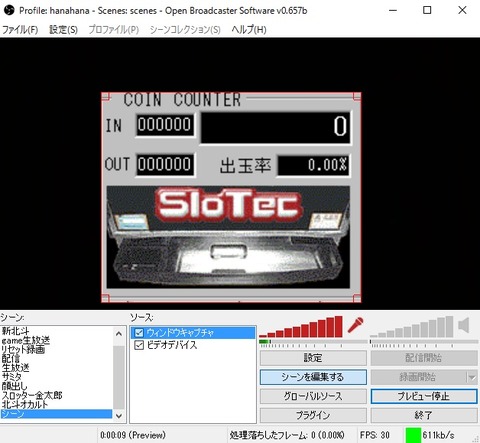480x443 pixels.
Task: Select the スロッター金太郎 scene
Action: (x=57, y=395)
